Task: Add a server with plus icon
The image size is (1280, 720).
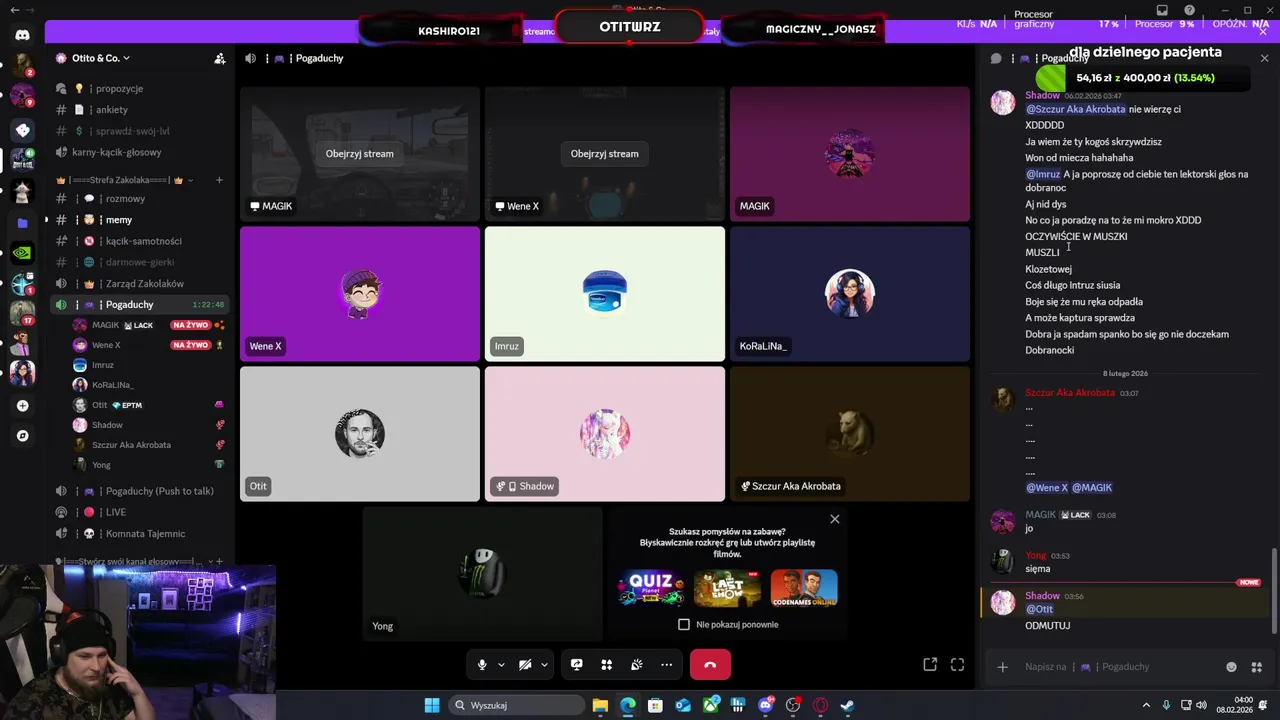Action: [x=22, y=406]
